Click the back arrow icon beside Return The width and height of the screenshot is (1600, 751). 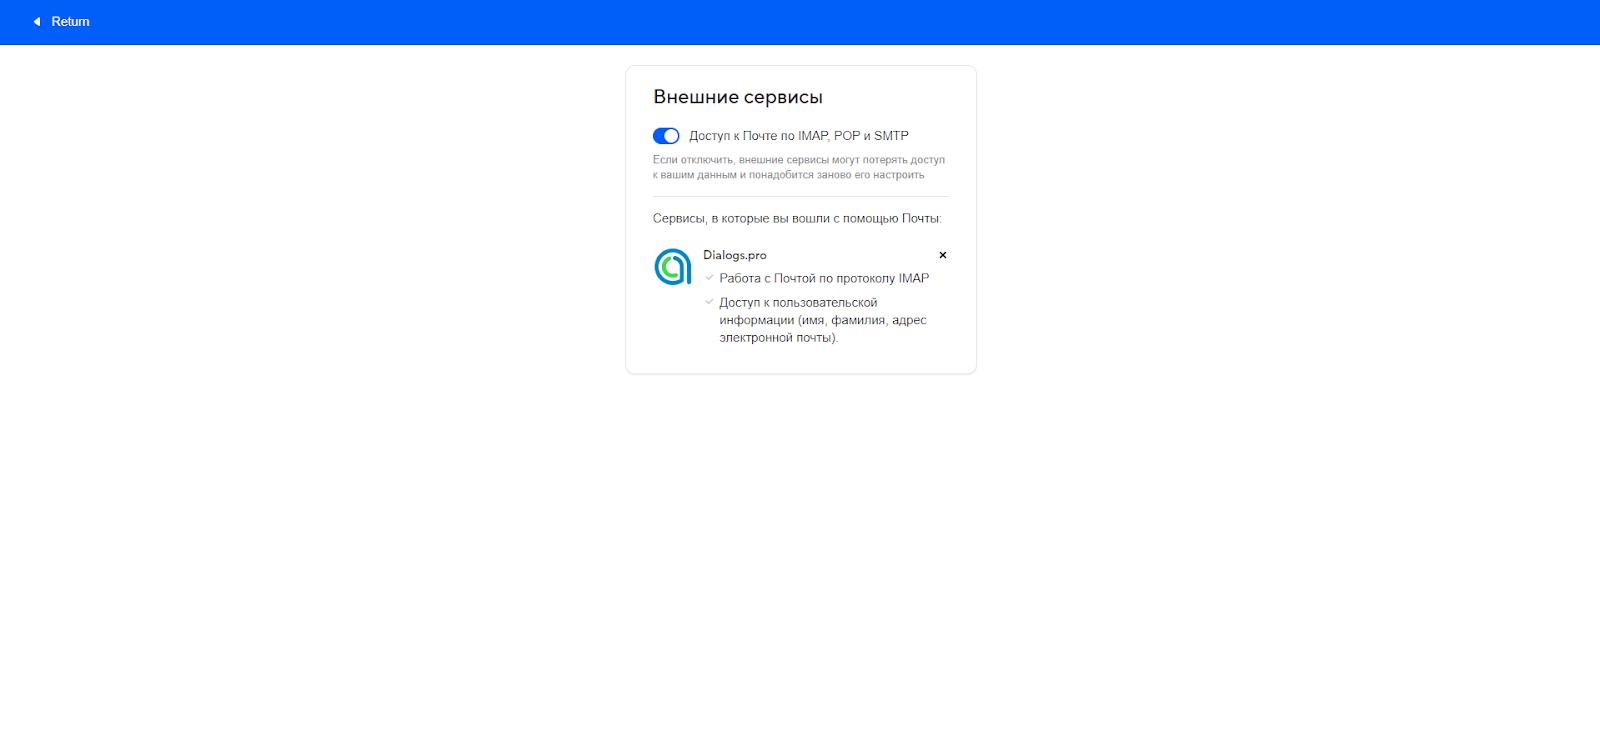[x=37, y=22]
